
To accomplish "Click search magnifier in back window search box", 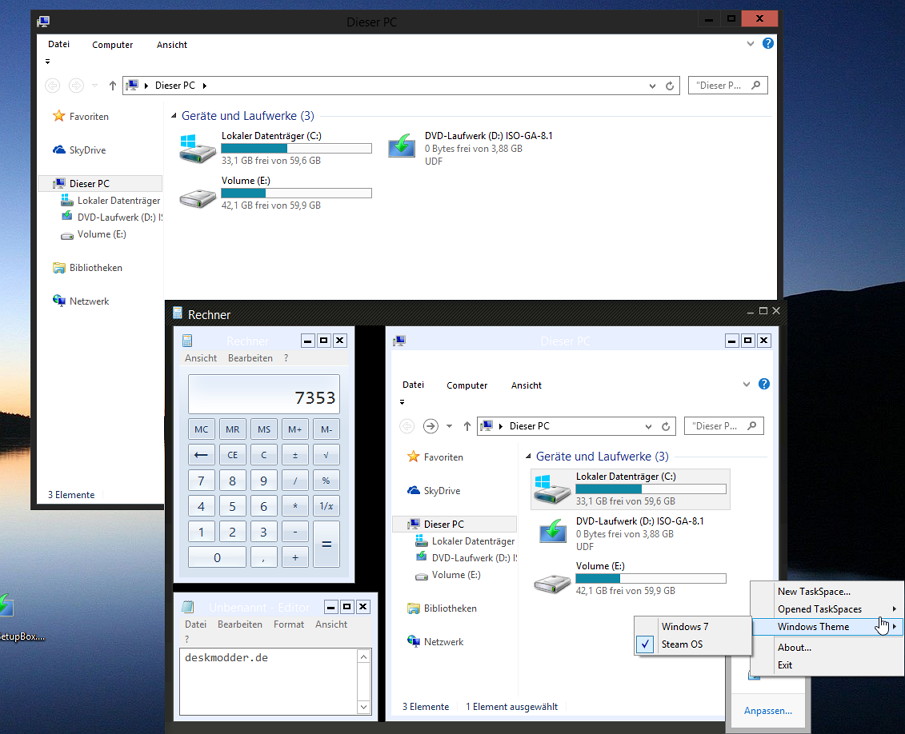I will click(x=756, y=85).
